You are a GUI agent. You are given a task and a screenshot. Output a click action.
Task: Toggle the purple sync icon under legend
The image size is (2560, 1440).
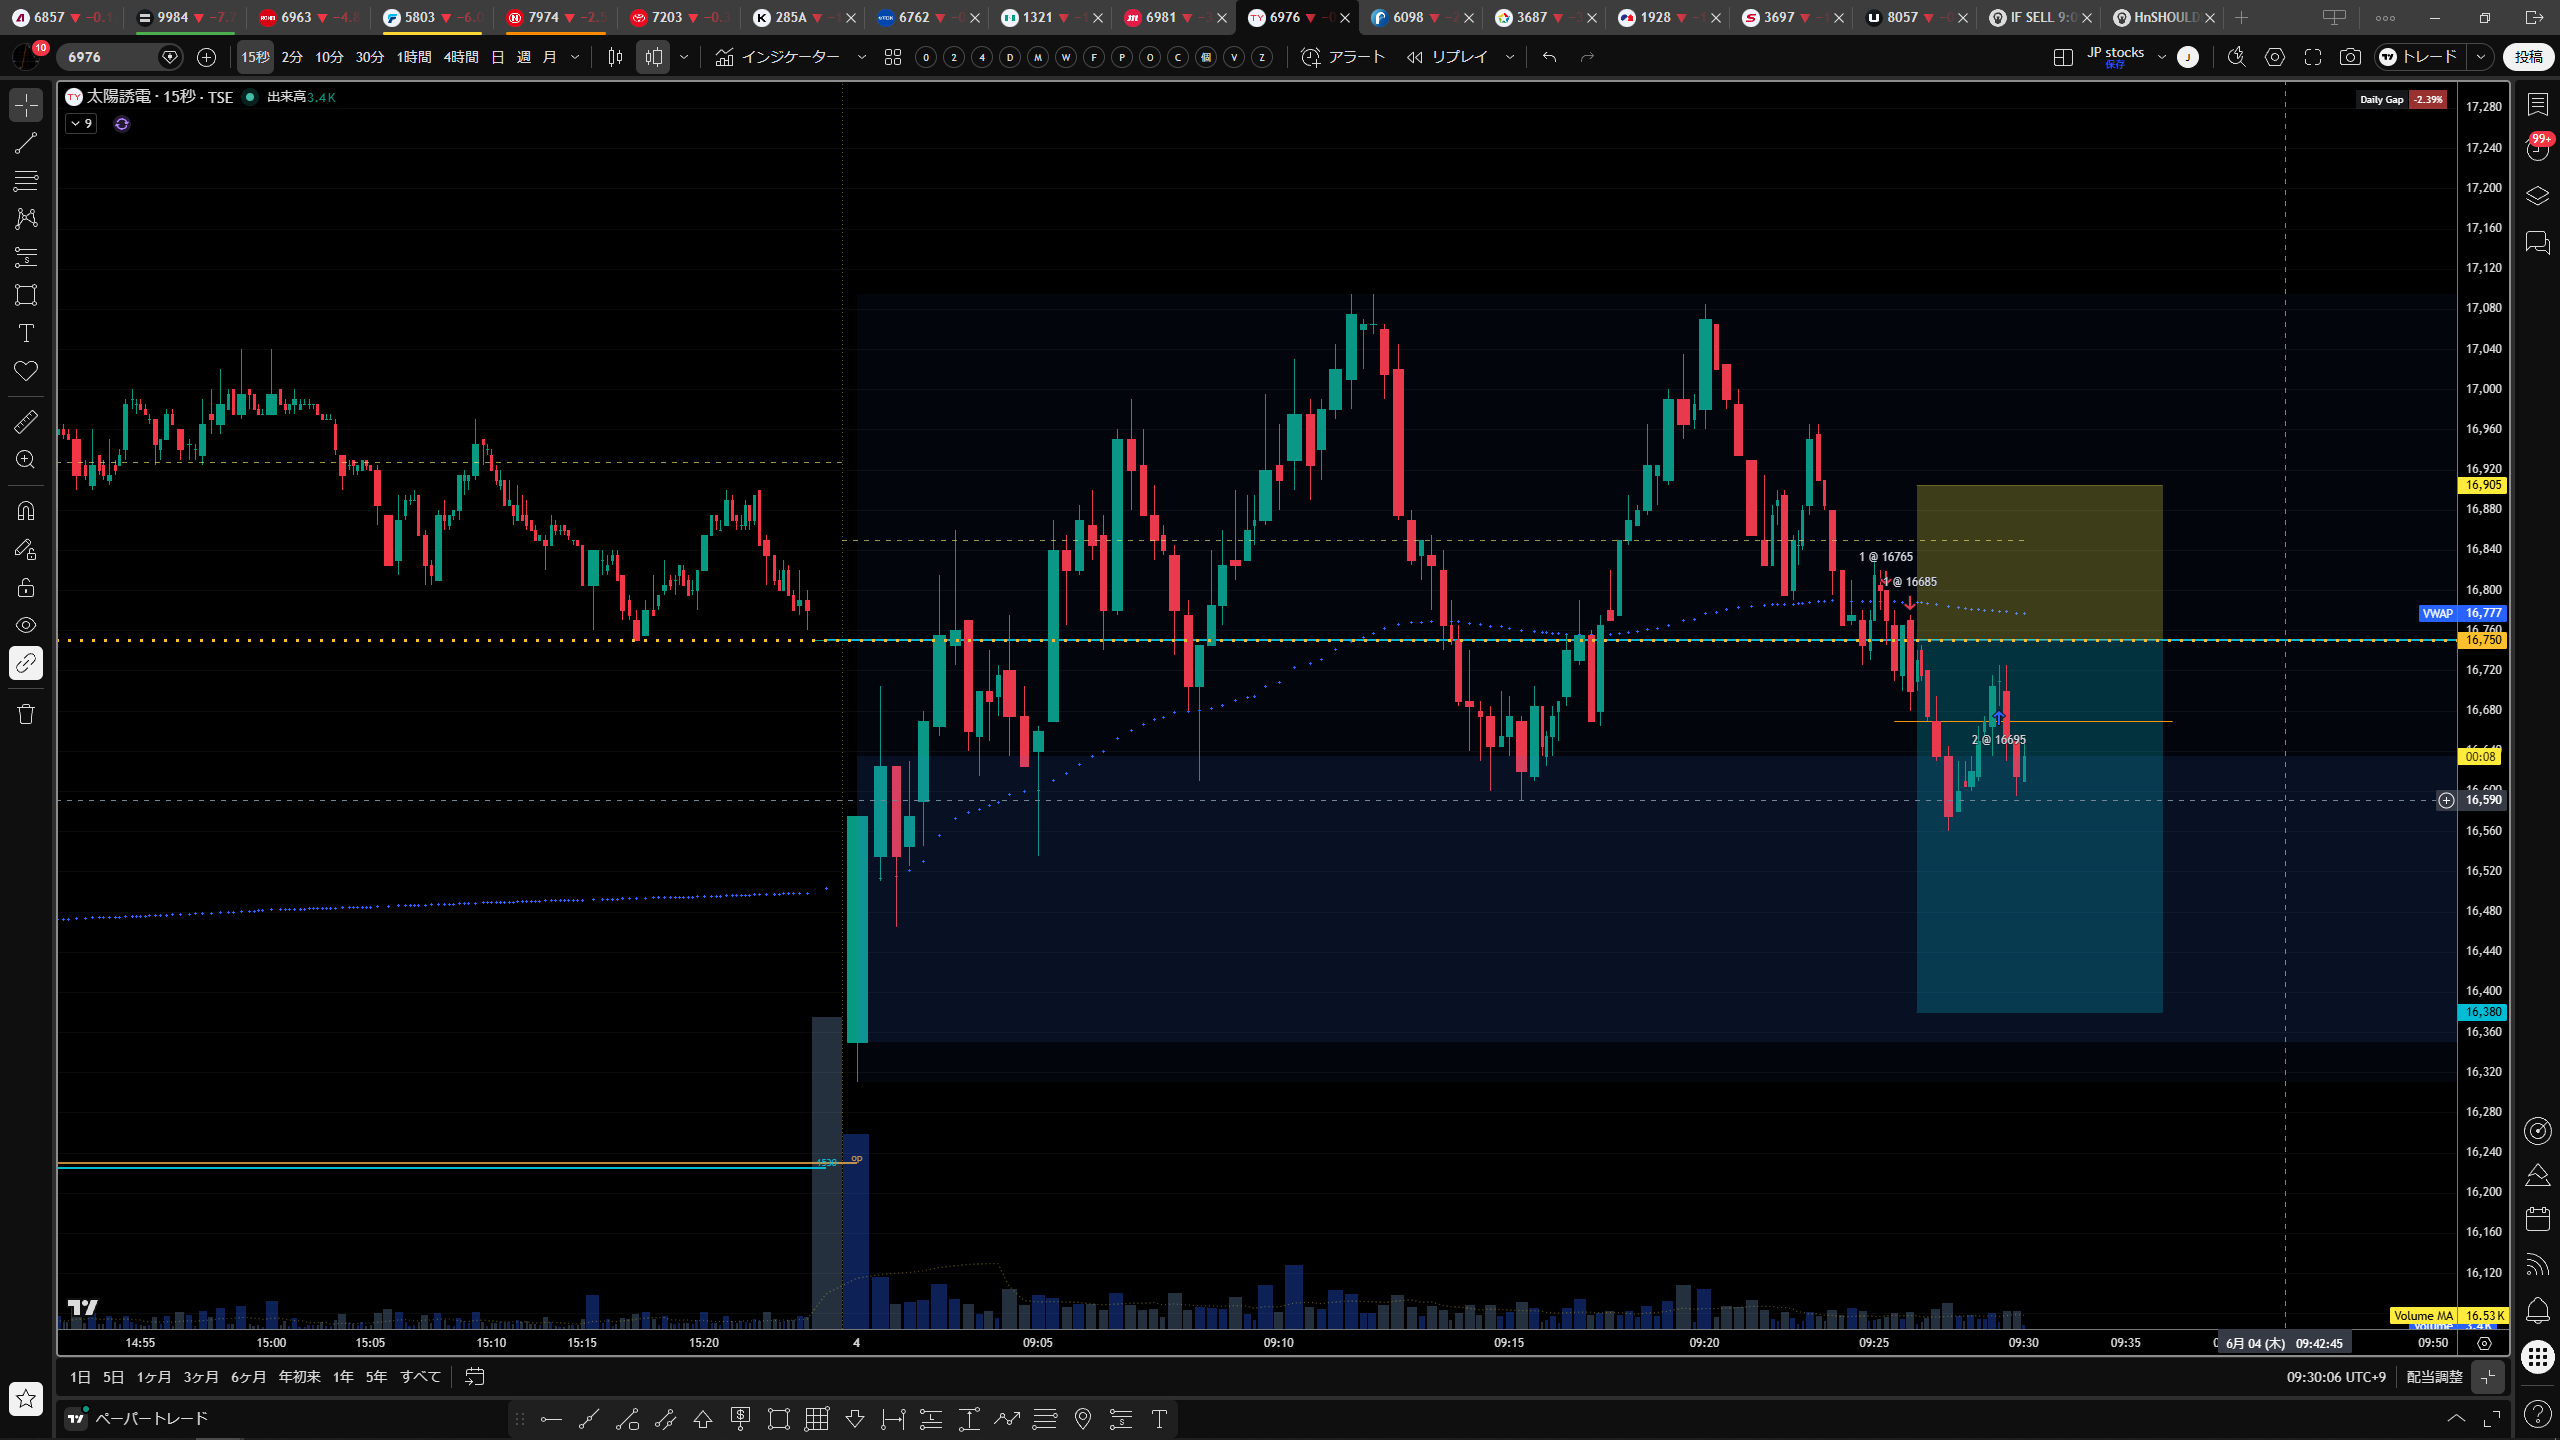pos(122,124)
